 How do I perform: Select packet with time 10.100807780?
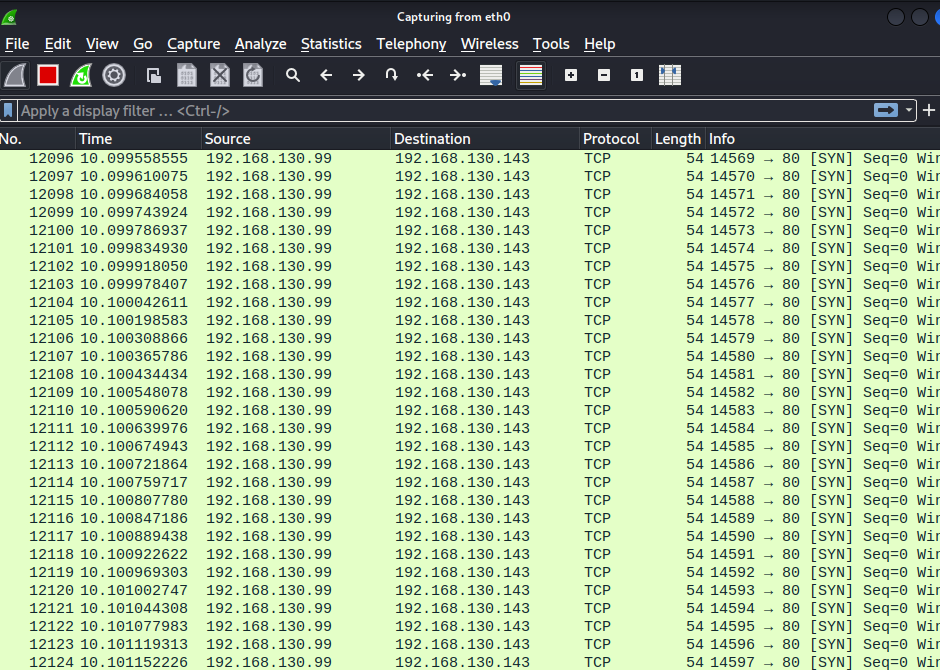pos(470,500)
